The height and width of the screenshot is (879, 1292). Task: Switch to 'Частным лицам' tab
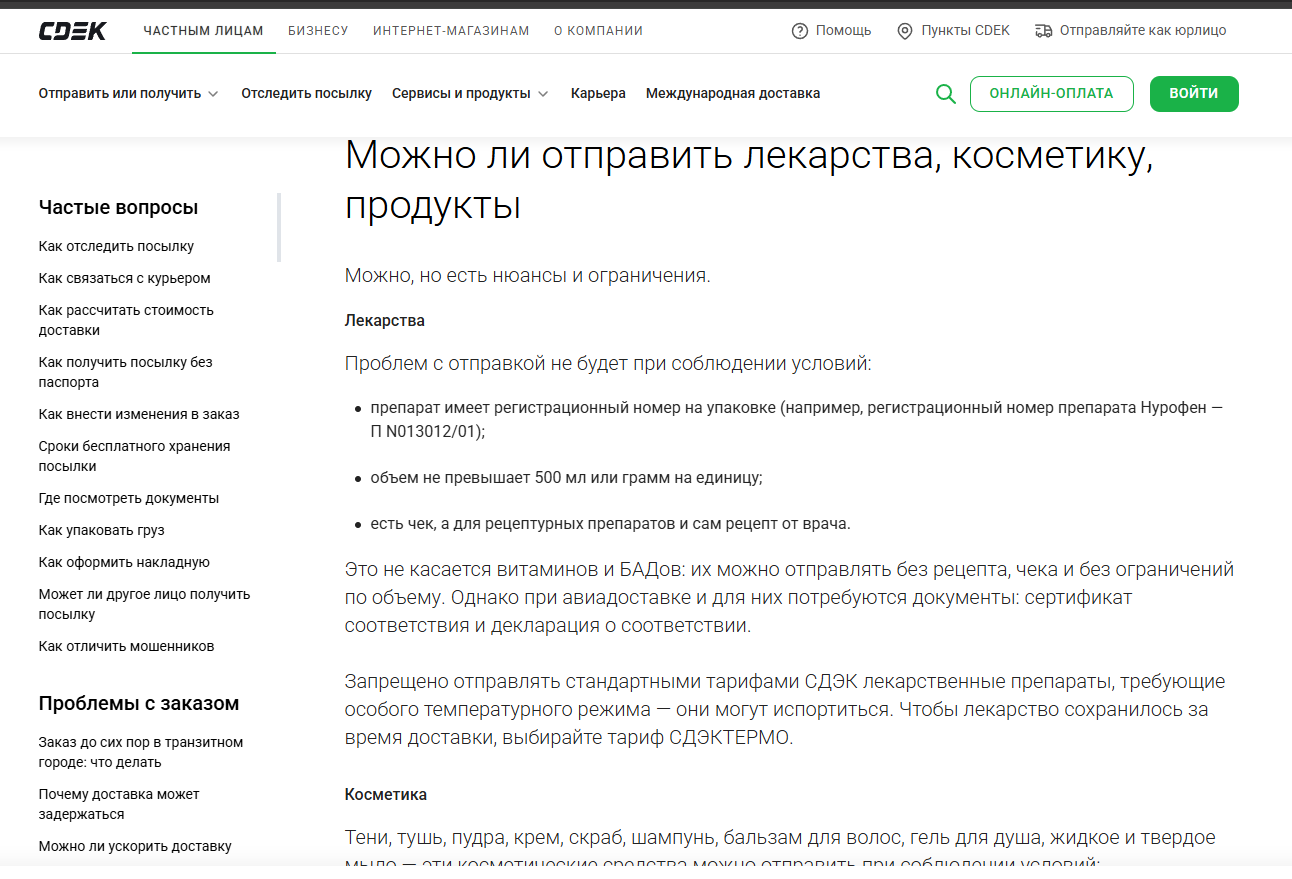pyautogui.click(x=203, y=31)
